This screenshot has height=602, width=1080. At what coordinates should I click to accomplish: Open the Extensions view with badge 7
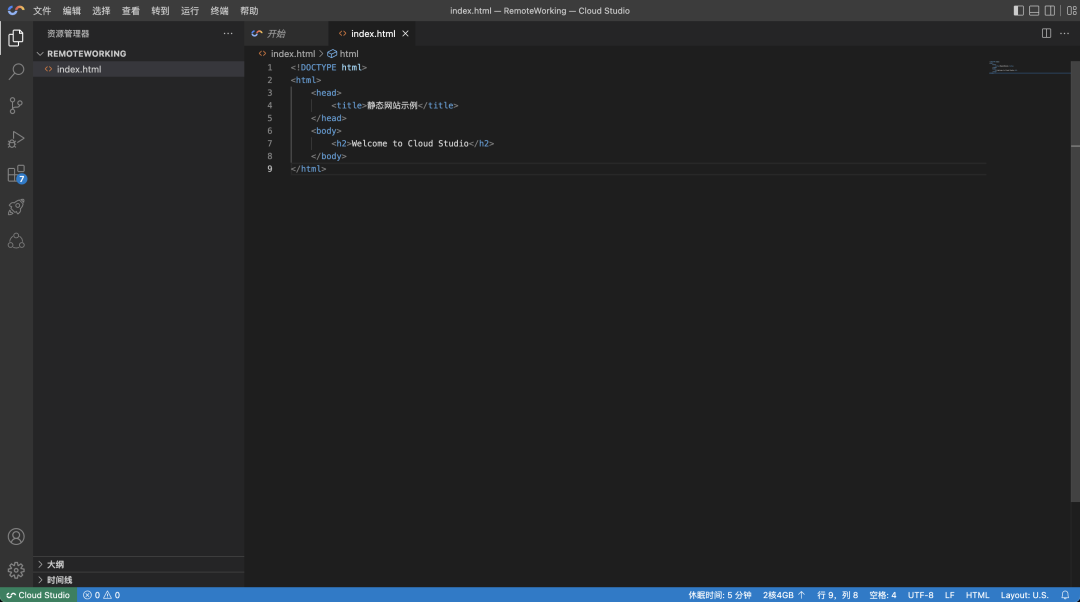click(16, 174)
